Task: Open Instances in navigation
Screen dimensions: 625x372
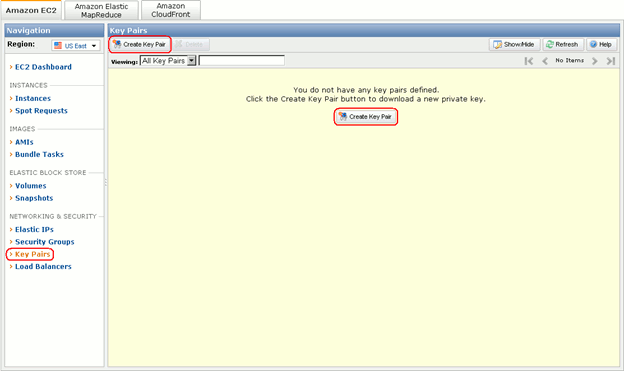Action: click(33, 98)
